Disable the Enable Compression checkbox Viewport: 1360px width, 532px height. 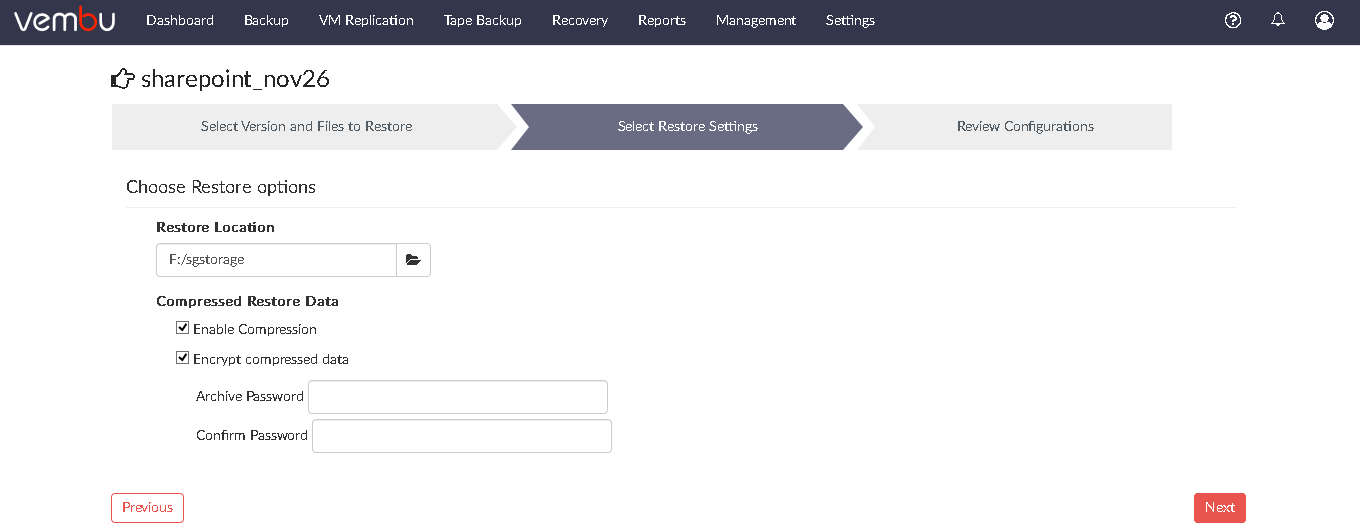click(183, 328)
